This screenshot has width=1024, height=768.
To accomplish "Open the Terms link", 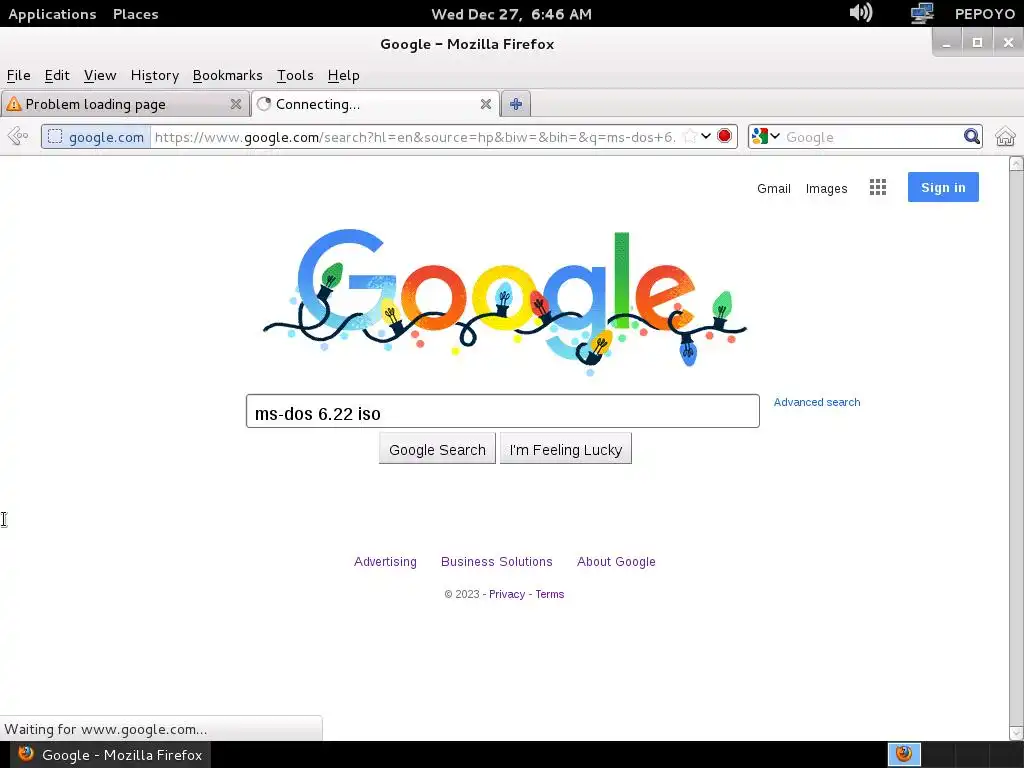I will [549, 594].
